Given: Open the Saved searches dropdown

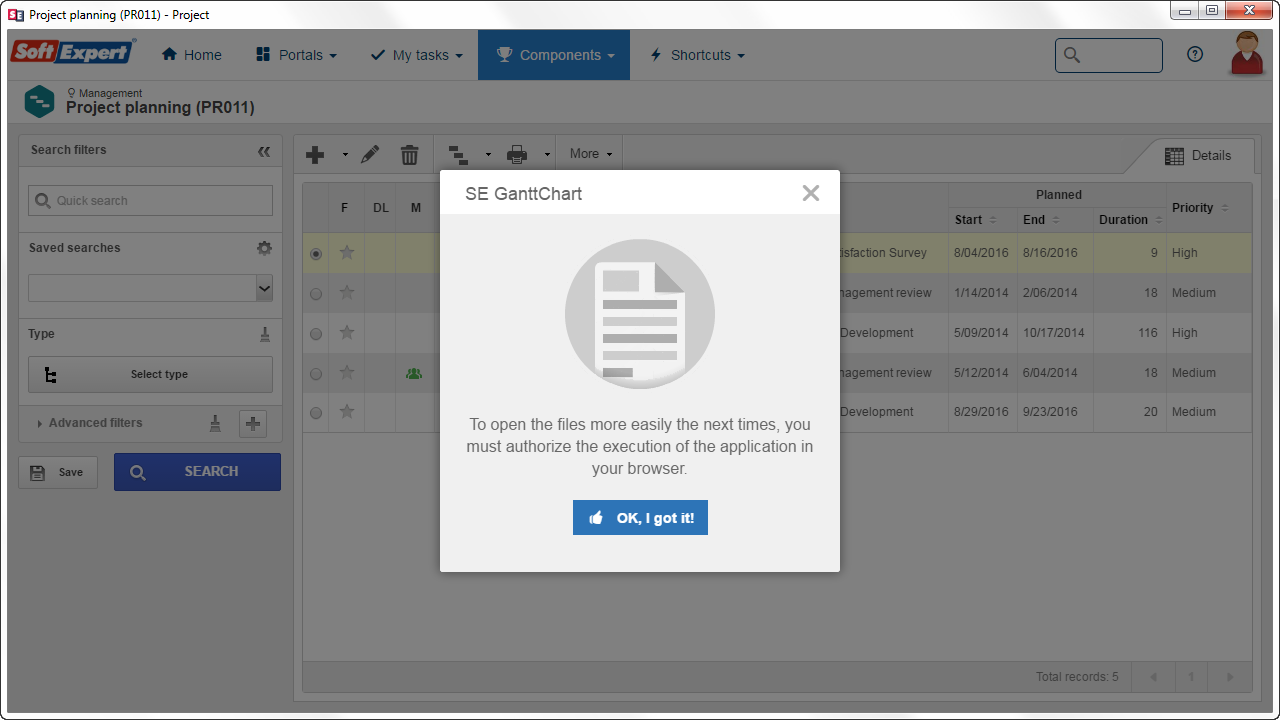Looking at the screenshot, I should coord(150,288).
